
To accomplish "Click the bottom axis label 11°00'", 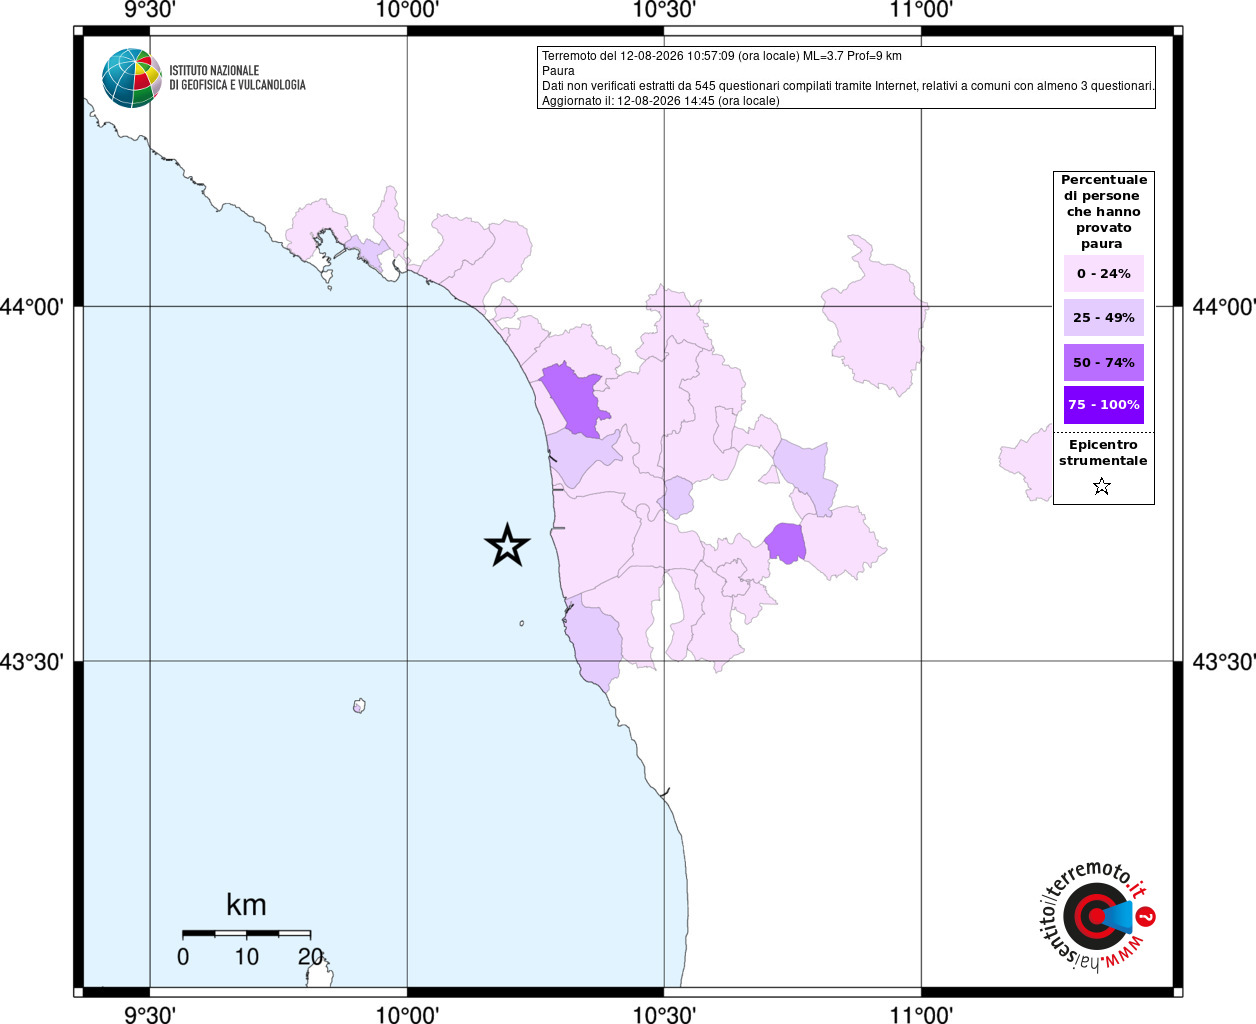I will pyautogui.click(x=921, y=1015).
